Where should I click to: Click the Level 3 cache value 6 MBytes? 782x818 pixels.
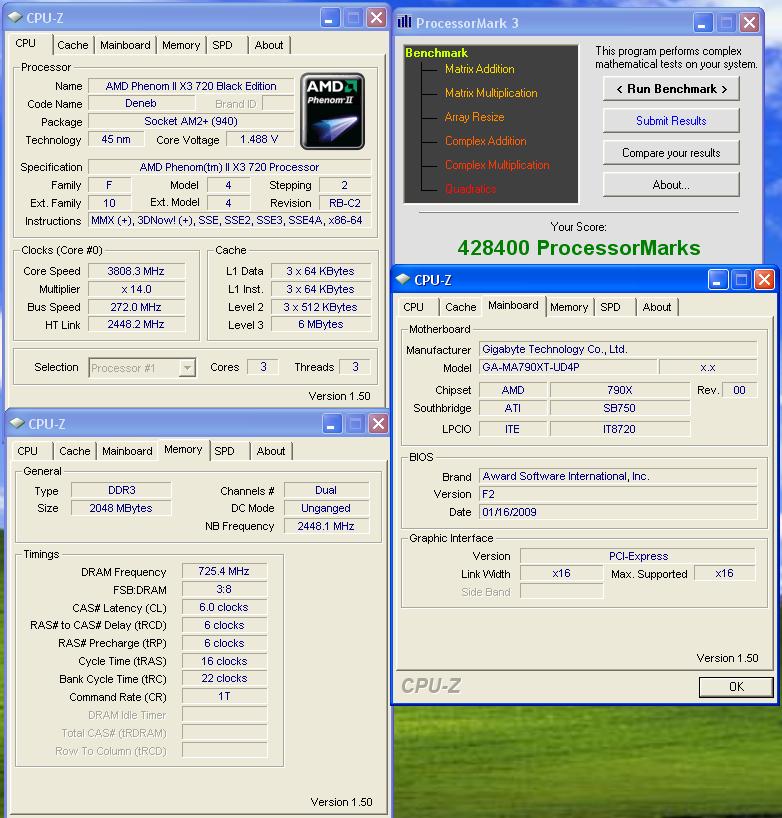[321, 324]
